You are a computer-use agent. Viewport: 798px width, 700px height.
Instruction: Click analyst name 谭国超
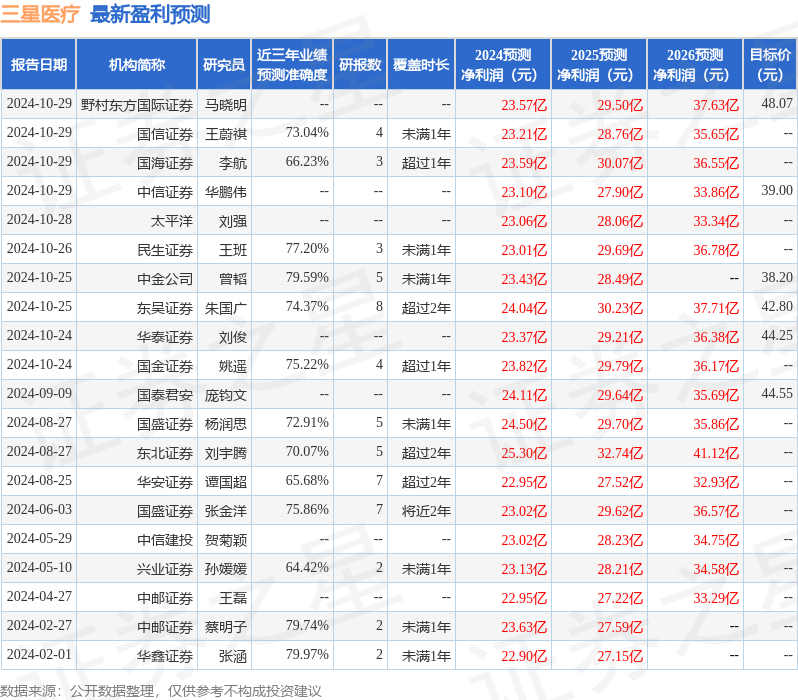click(x=225, y=483)
